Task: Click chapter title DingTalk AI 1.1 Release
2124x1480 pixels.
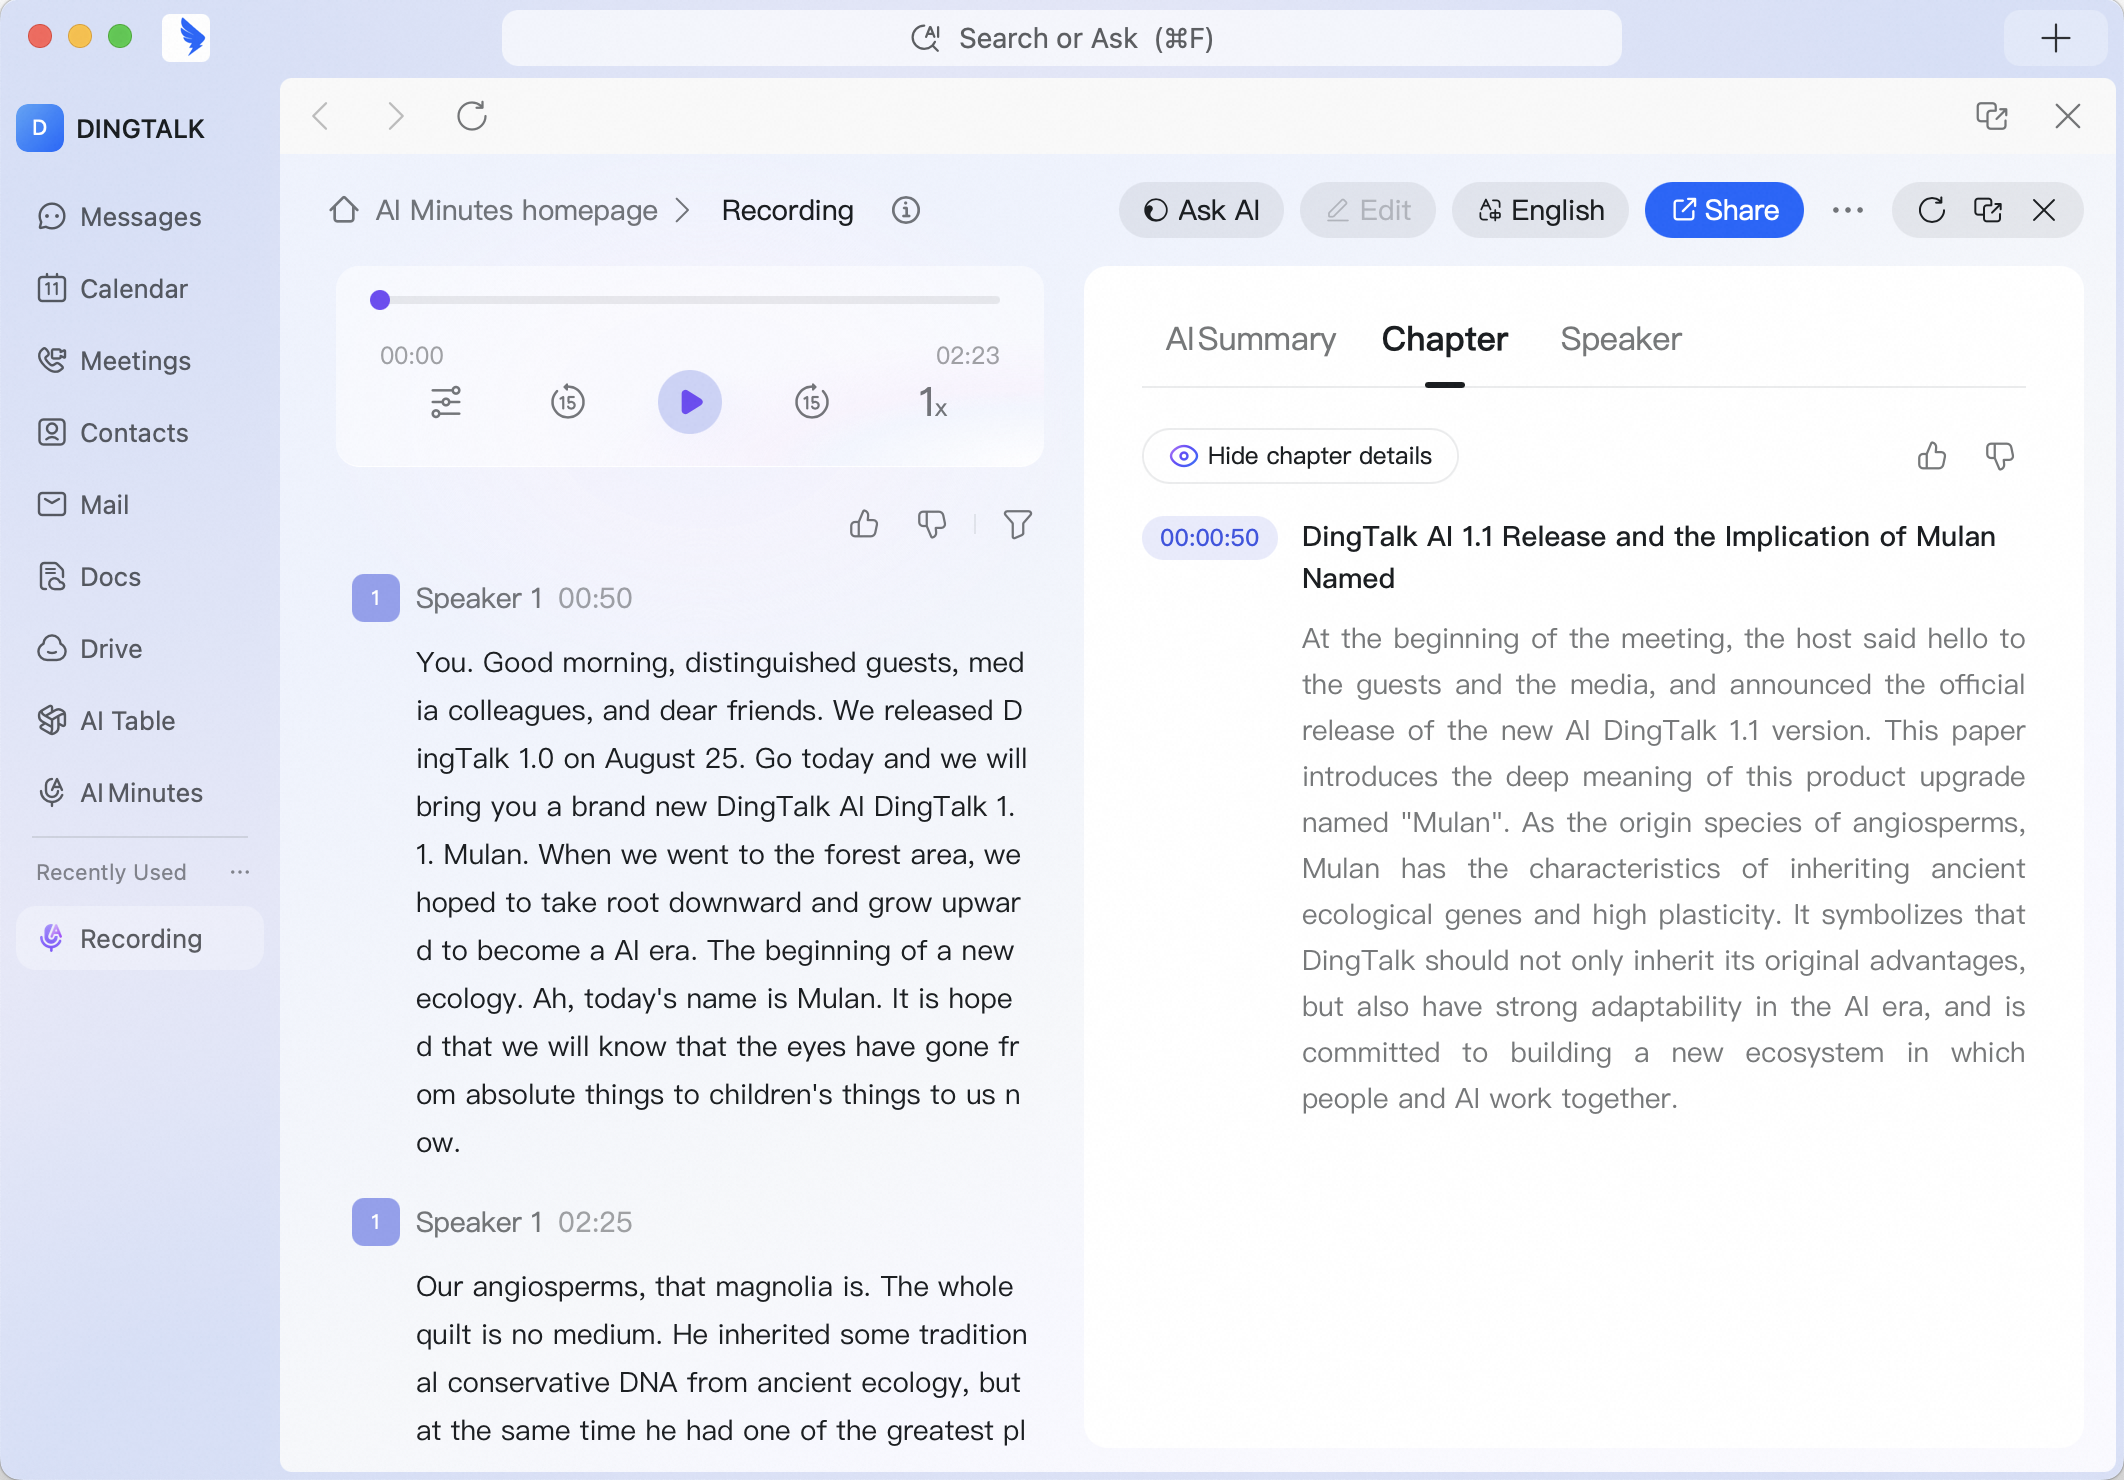Action: click(1649, 557)
